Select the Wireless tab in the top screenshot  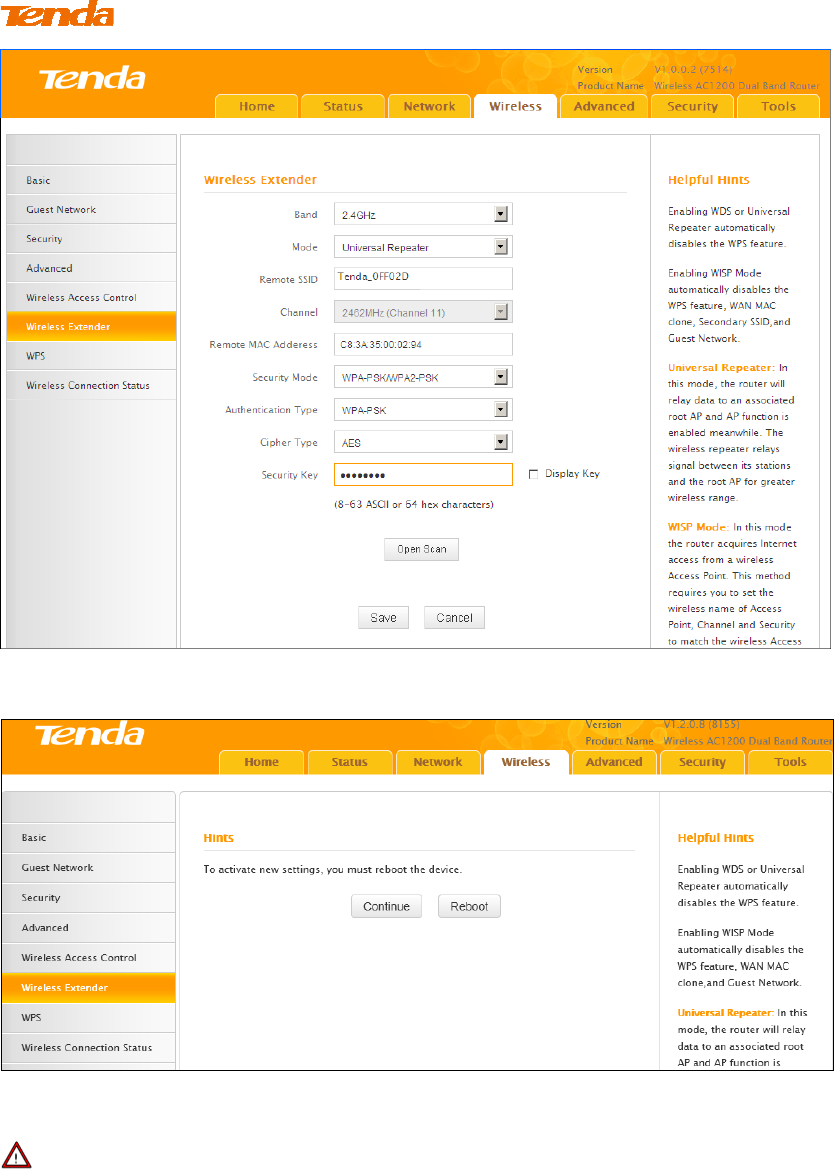point(516,106)
